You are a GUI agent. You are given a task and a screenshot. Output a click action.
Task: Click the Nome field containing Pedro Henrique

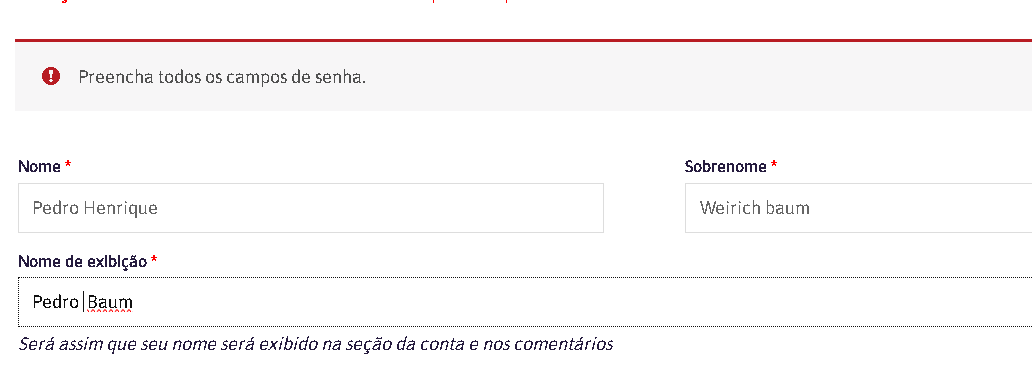pos(311,208)
